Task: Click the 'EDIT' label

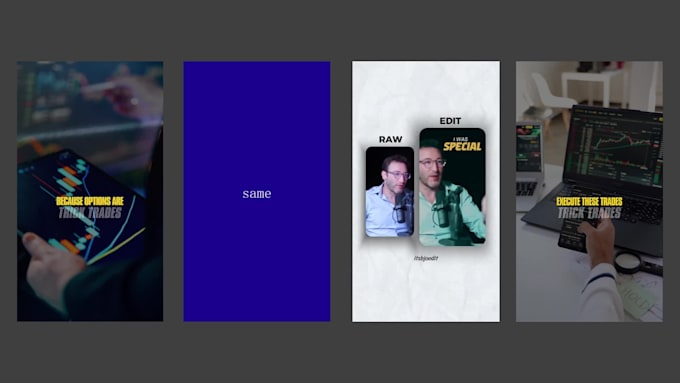Action: (450, 121)
